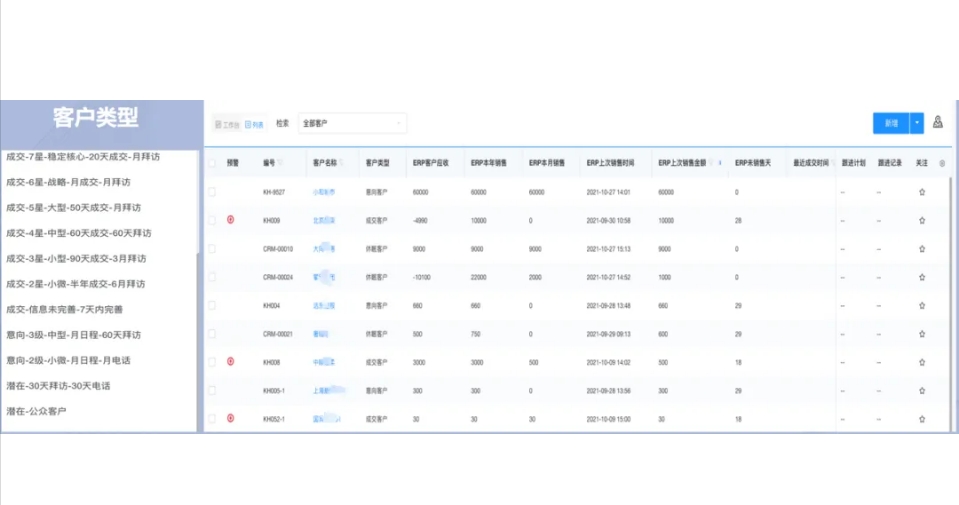This screenshot has width=959, height=505.
Task: Click the ERP客户应收 column header
Action: pyautogui.click(x=431, y=163)
